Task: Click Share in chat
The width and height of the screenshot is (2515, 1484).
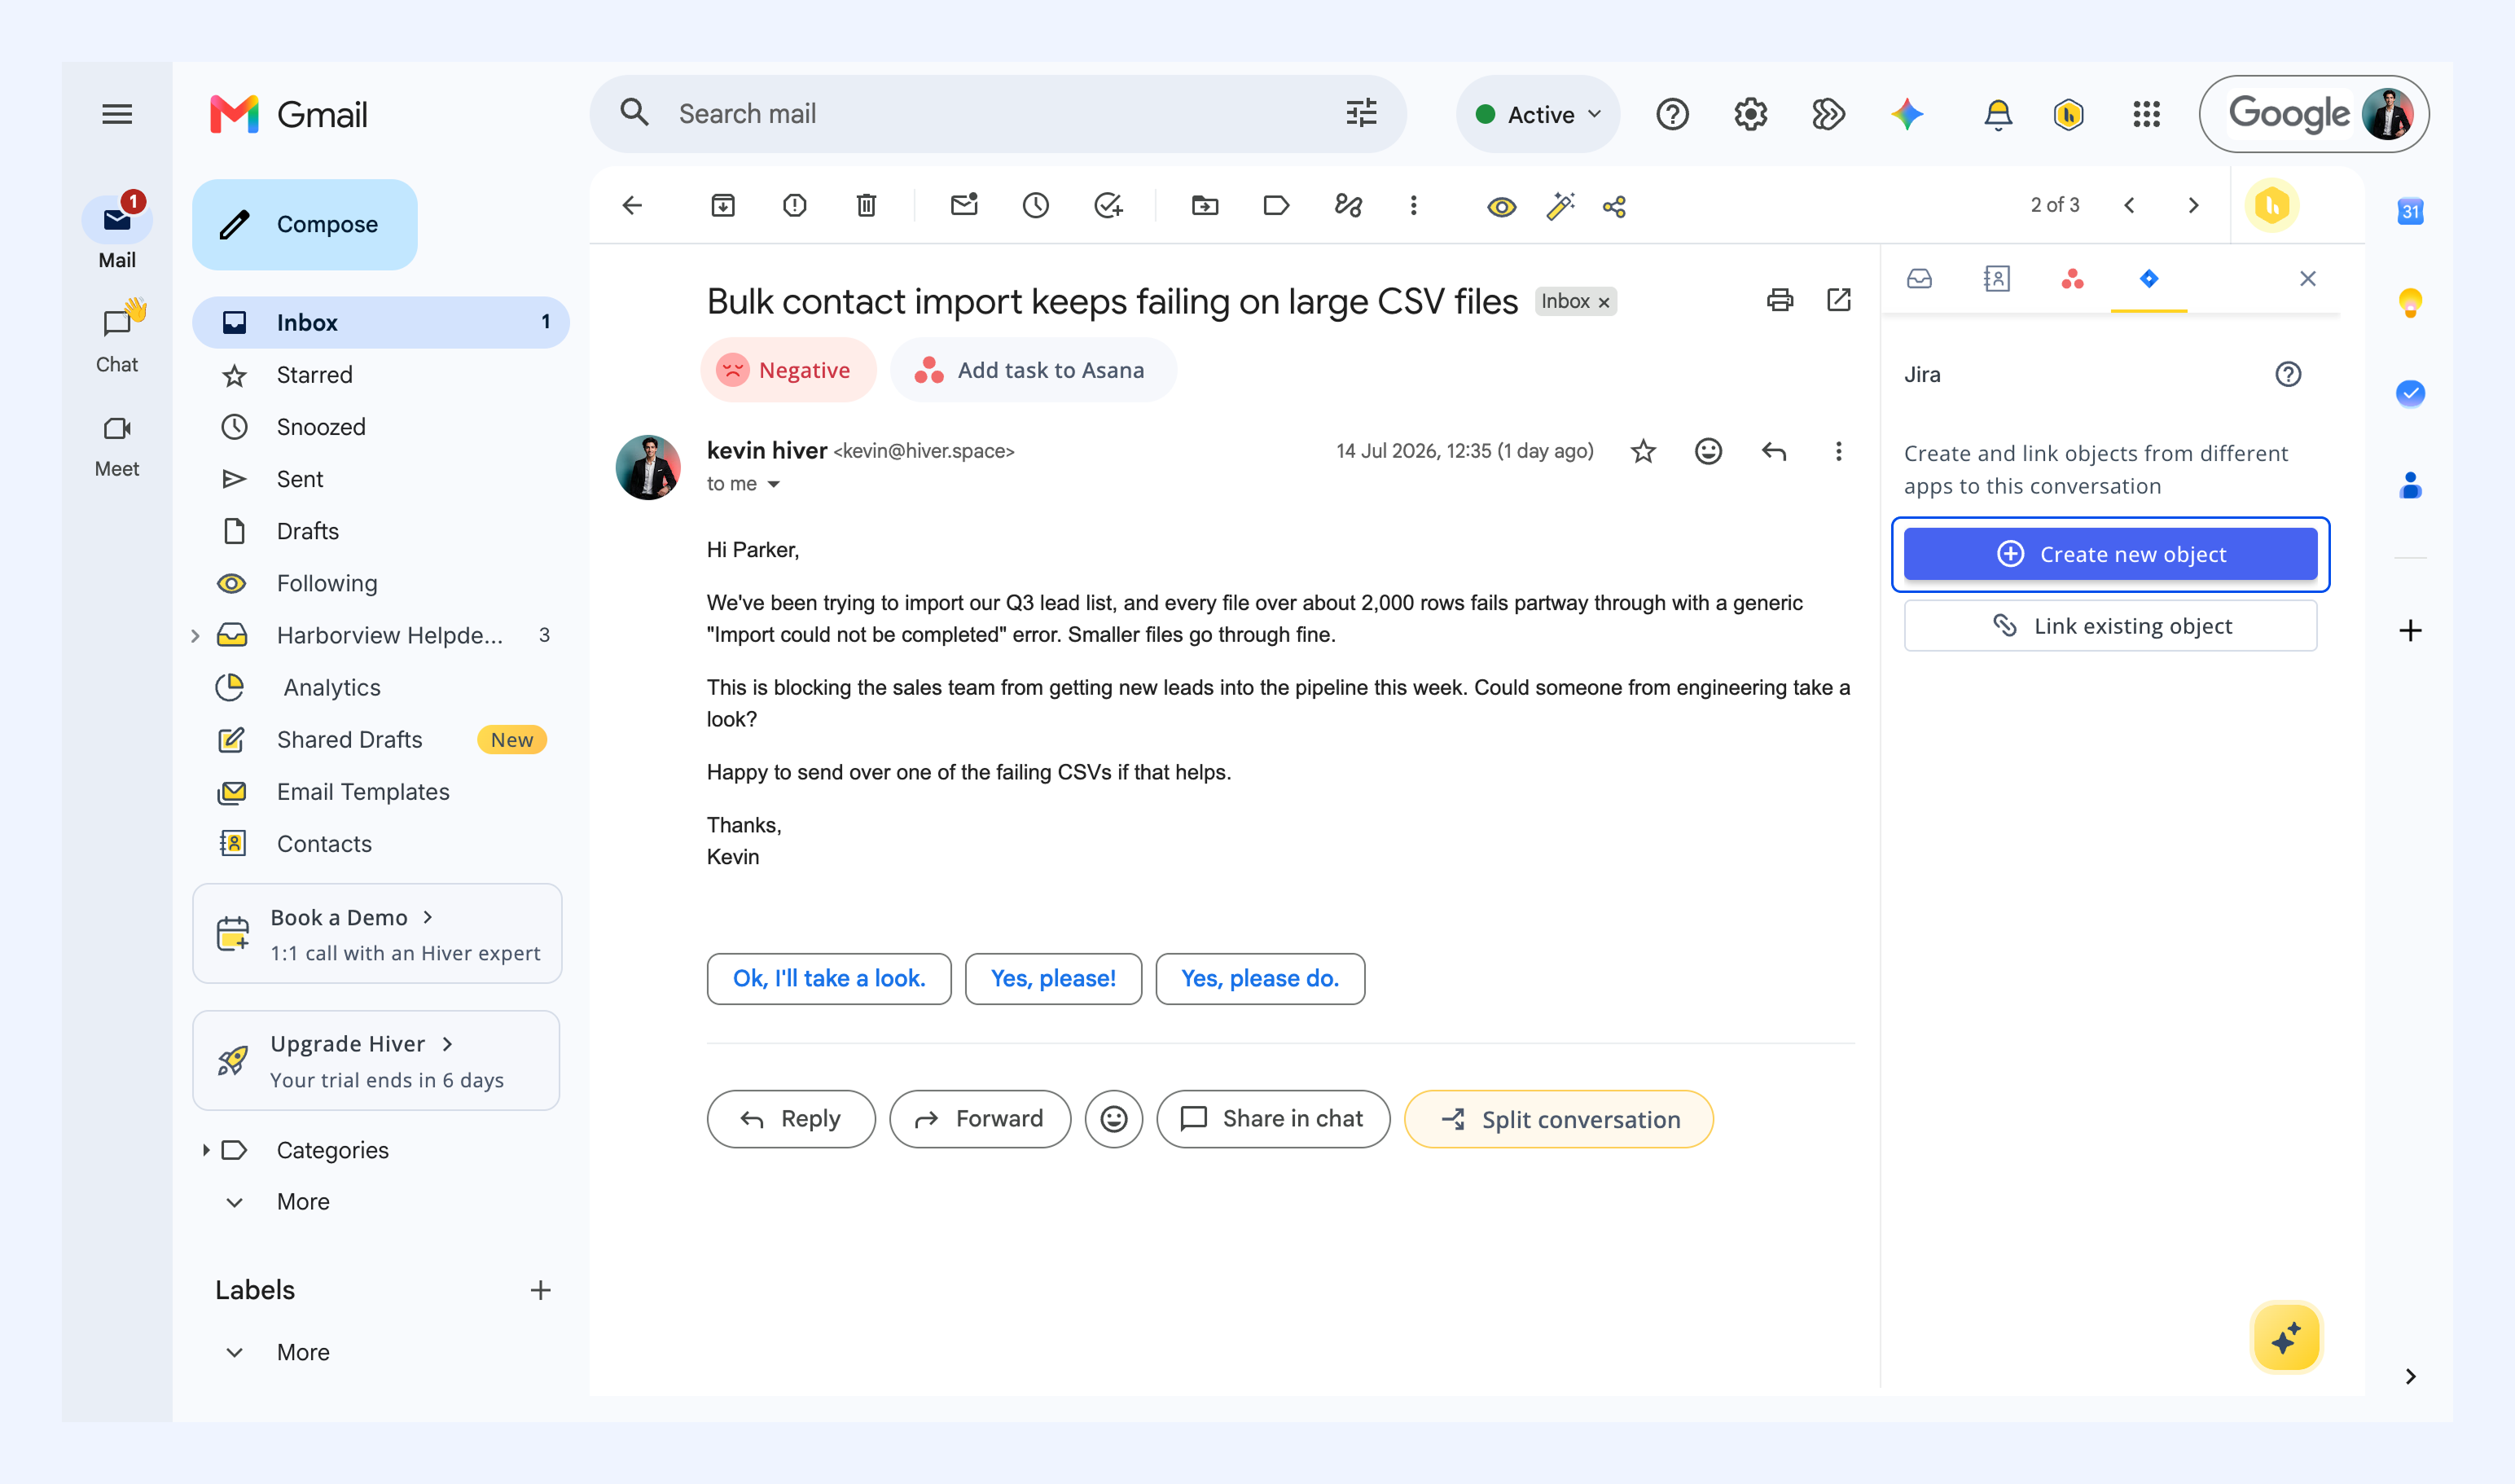Action: pos(1273,1119)
